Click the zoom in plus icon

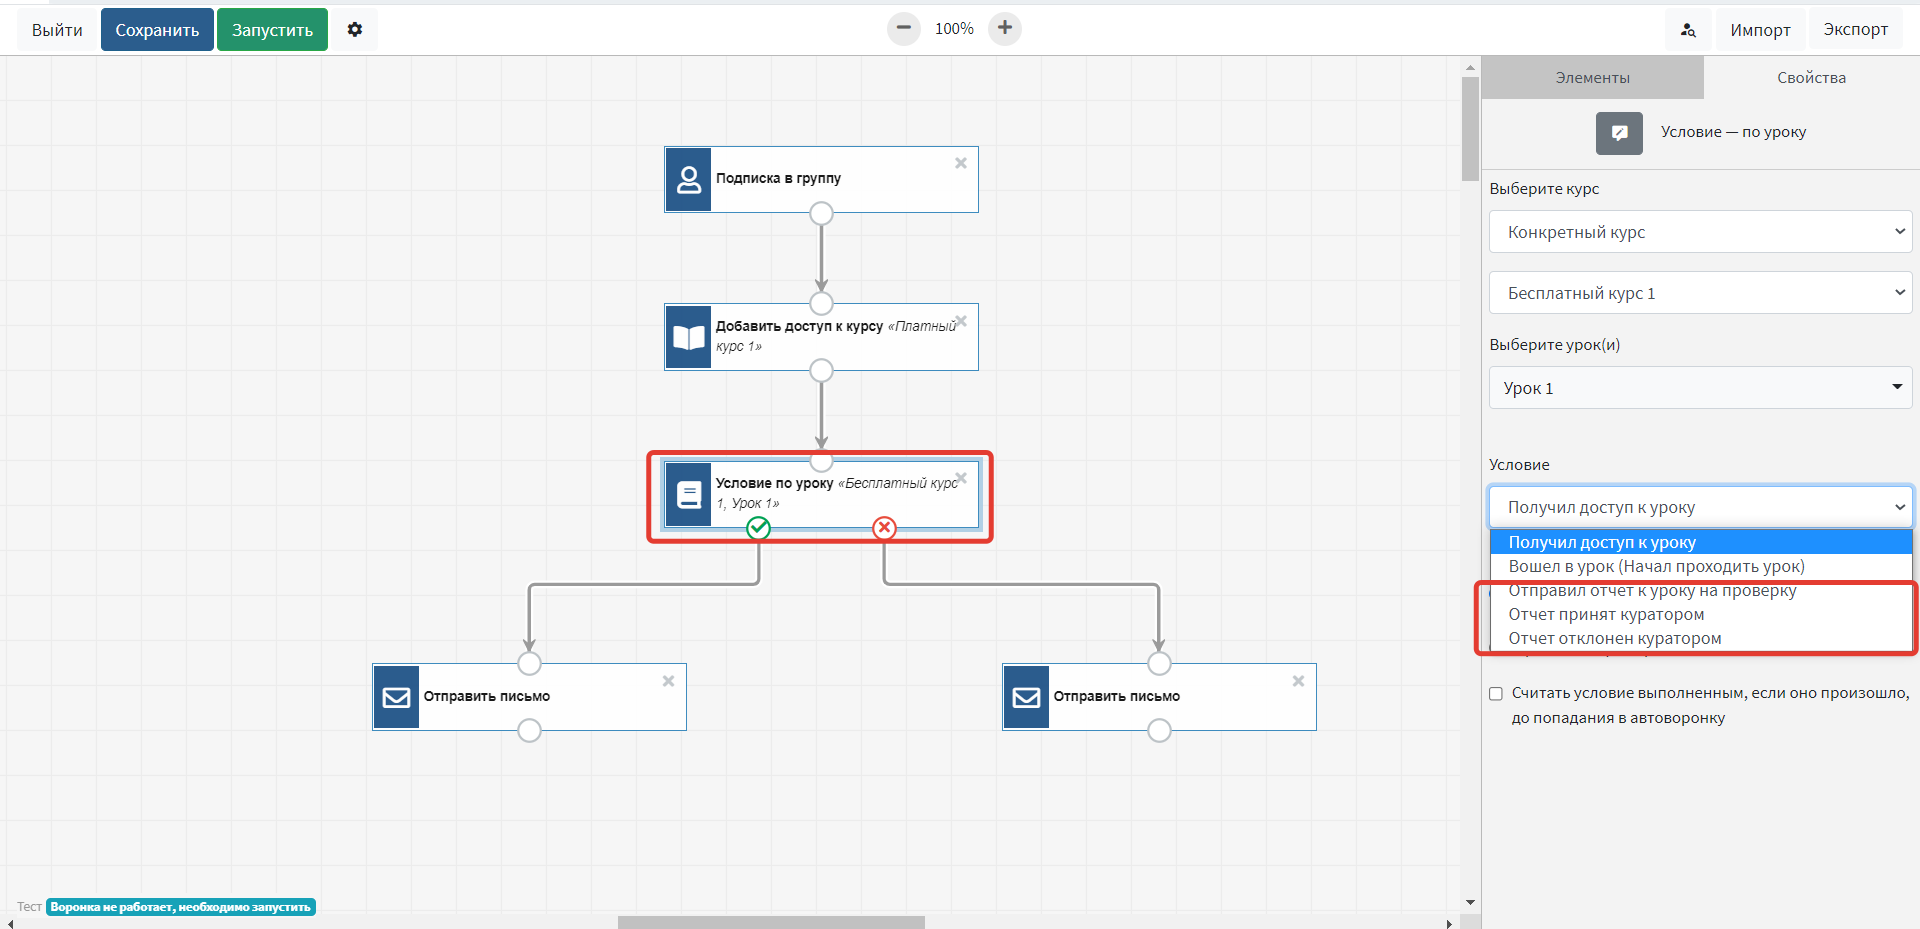[x=1005, y=28]
